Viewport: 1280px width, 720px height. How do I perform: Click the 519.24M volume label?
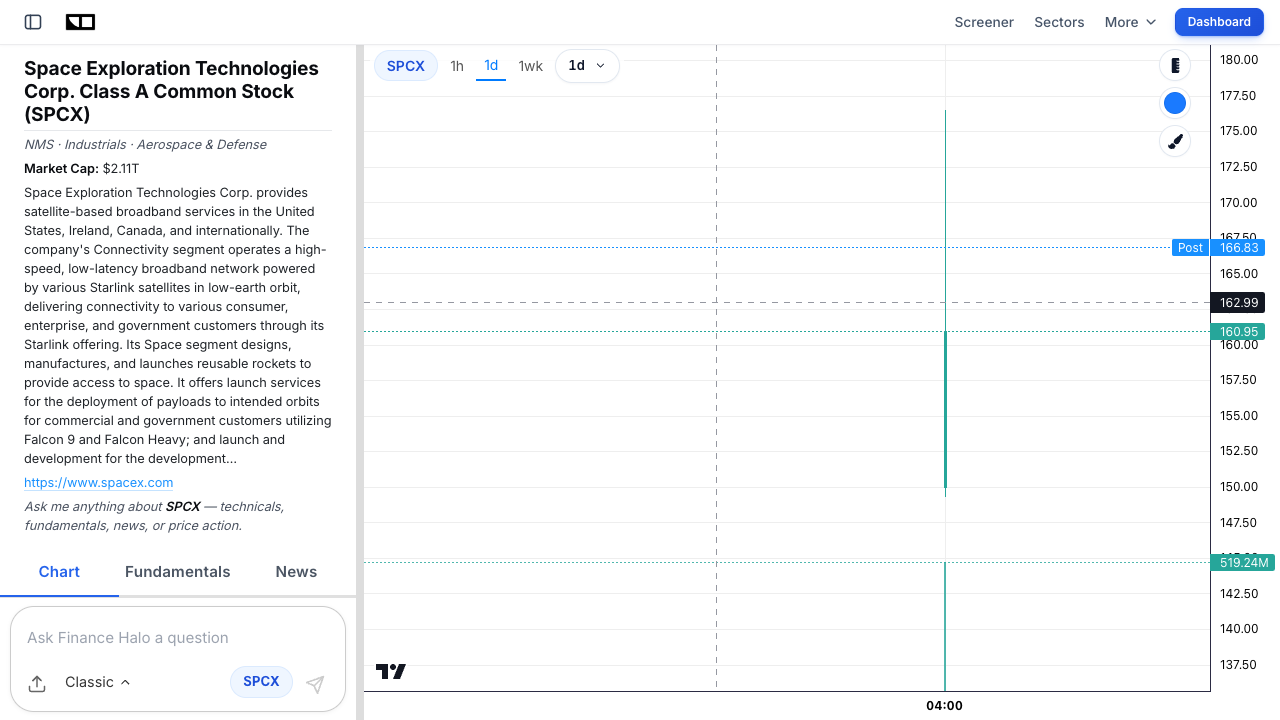click(1243, 562)
